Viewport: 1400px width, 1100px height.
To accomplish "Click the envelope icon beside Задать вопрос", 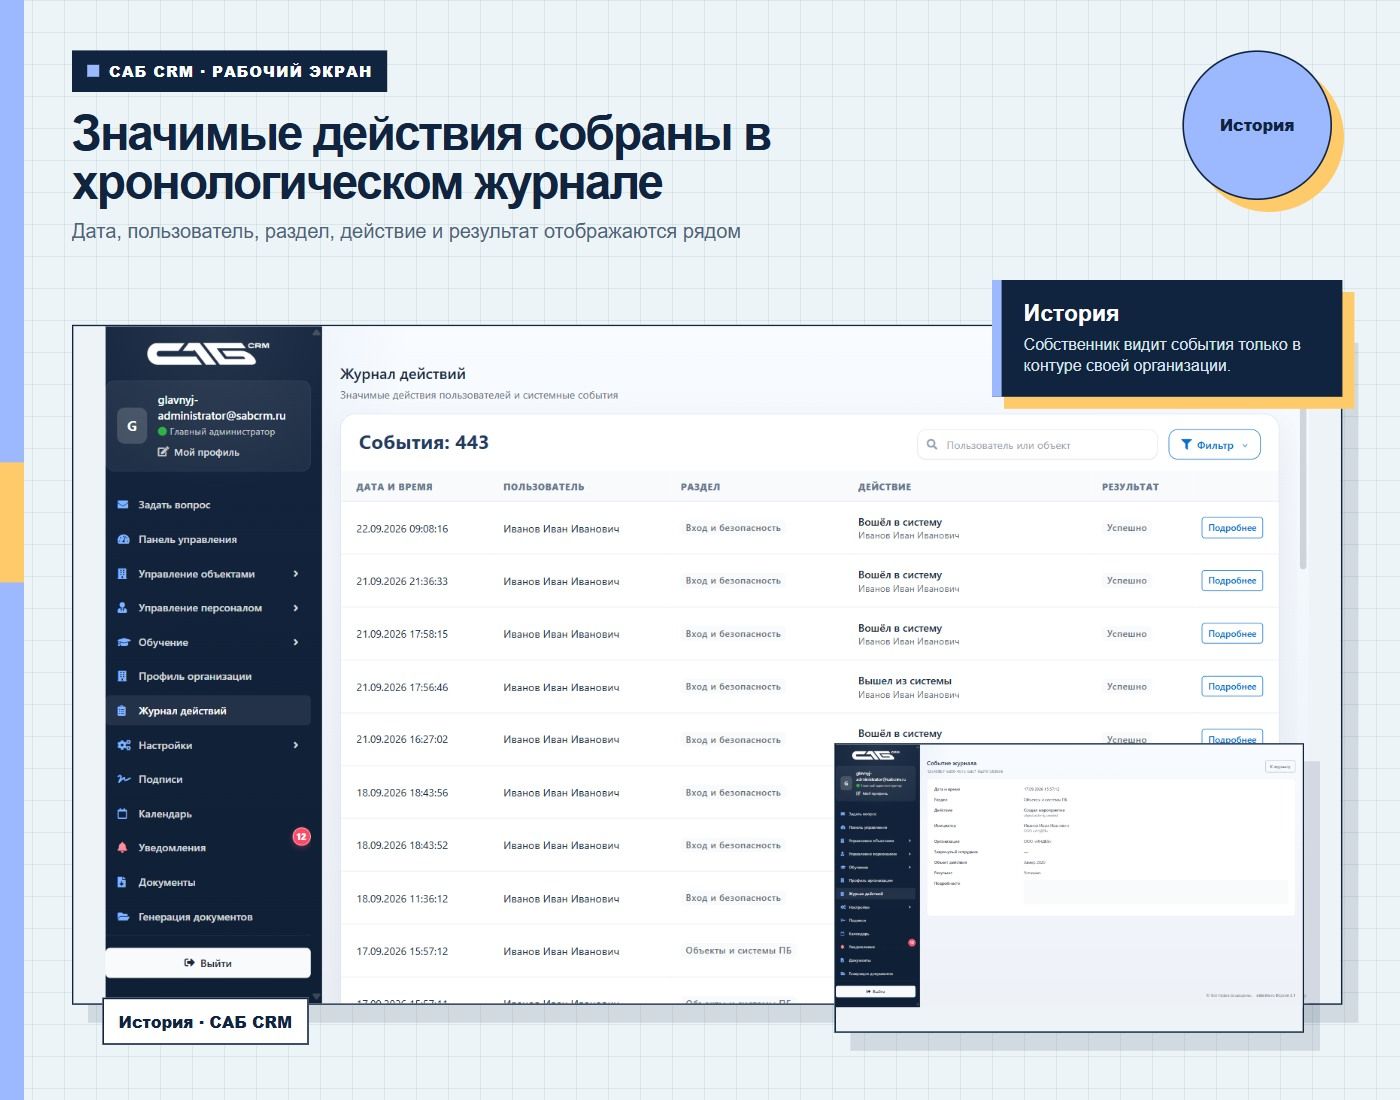I will click(123, 505).
